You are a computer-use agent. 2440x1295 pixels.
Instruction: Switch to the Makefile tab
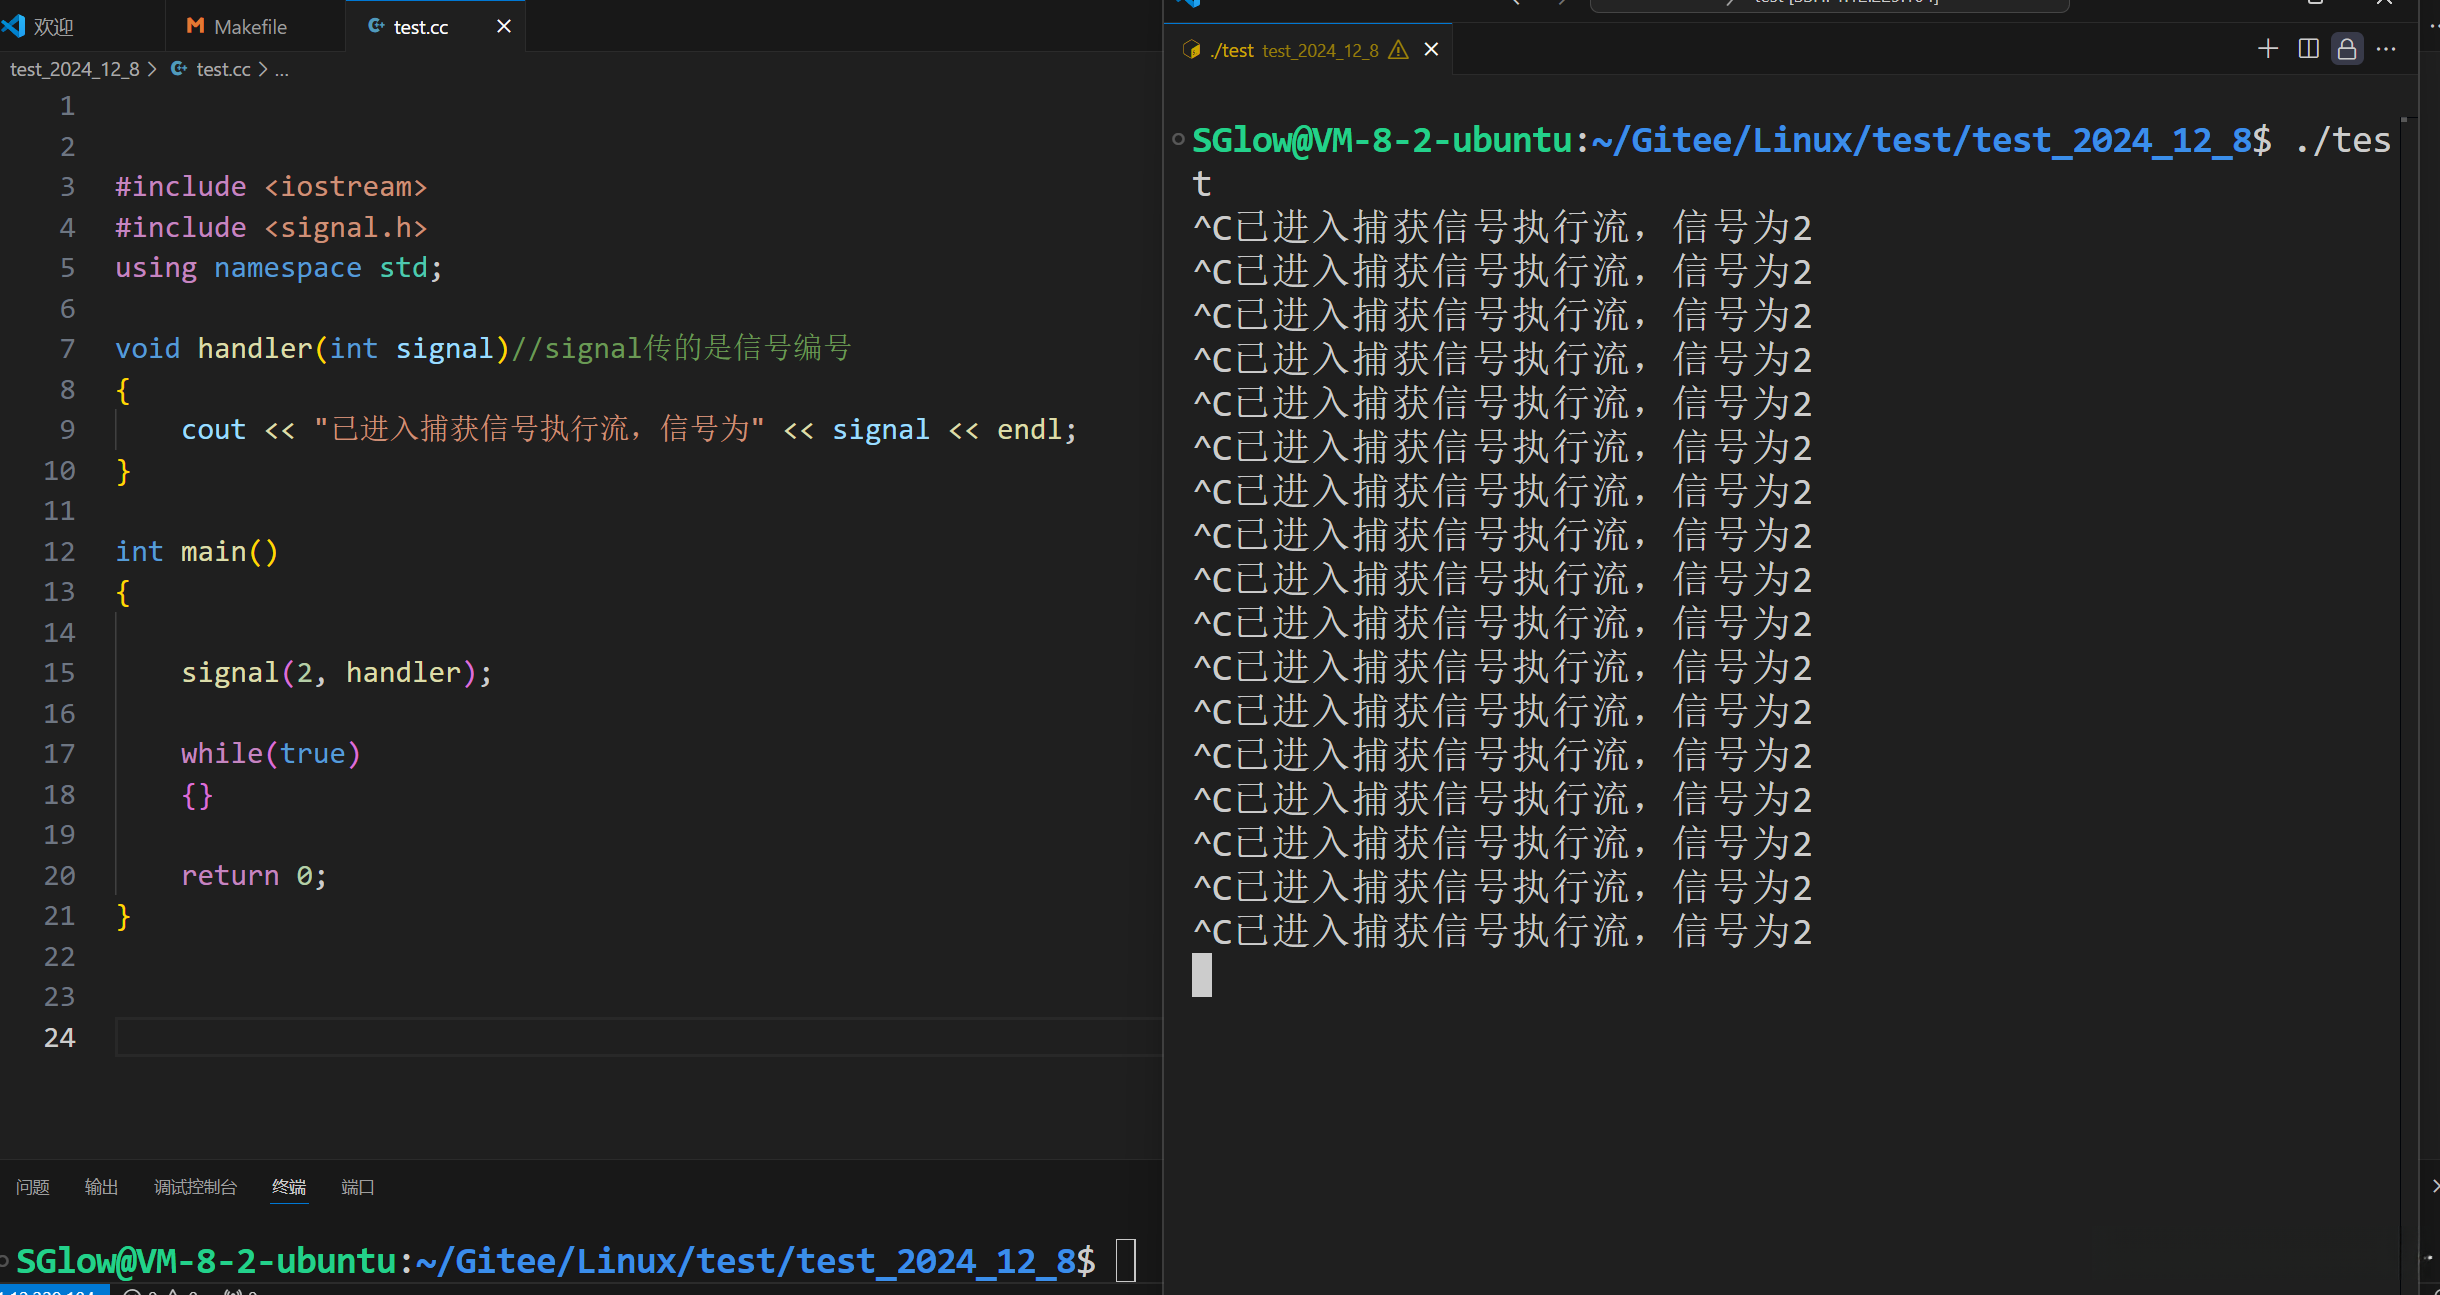coord(250,27)
